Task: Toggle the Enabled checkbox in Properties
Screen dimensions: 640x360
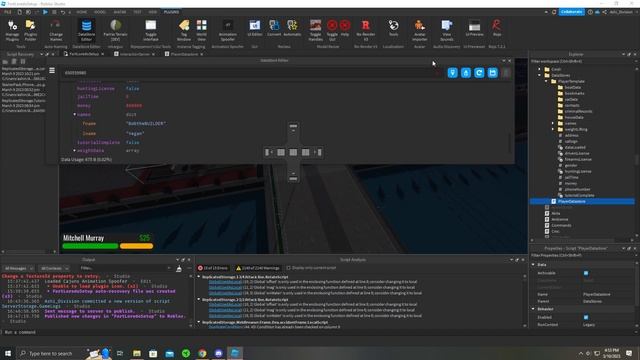Action: coord(586,317)
